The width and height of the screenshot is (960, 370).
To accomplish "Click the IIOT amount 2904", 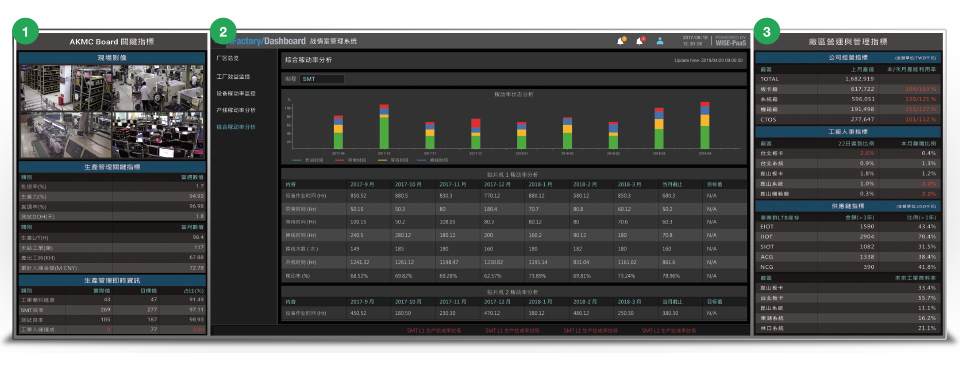I will point(866,236).
